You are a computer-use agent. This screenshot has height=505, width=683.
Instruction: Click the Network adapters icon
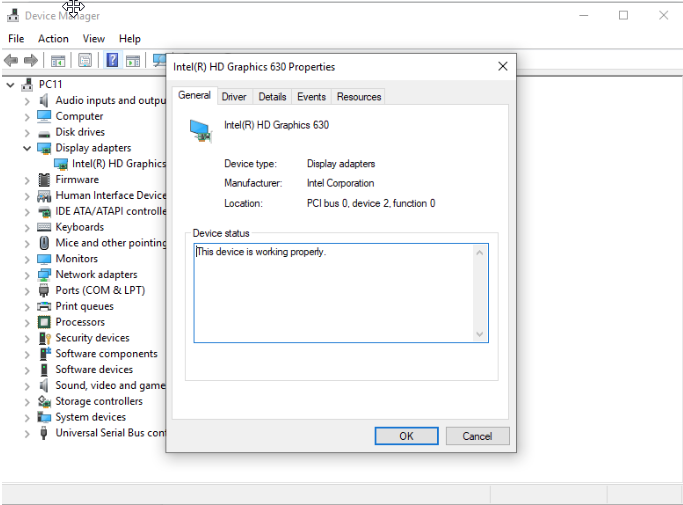tap(44, 275)
